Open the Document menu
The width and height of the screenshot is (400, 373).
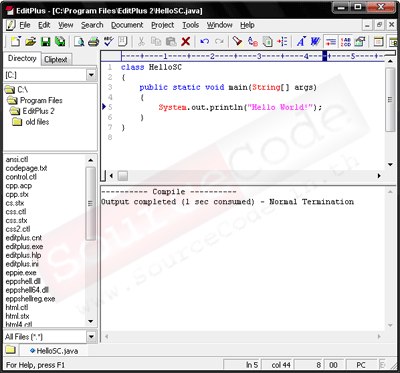tap(127, 25)
